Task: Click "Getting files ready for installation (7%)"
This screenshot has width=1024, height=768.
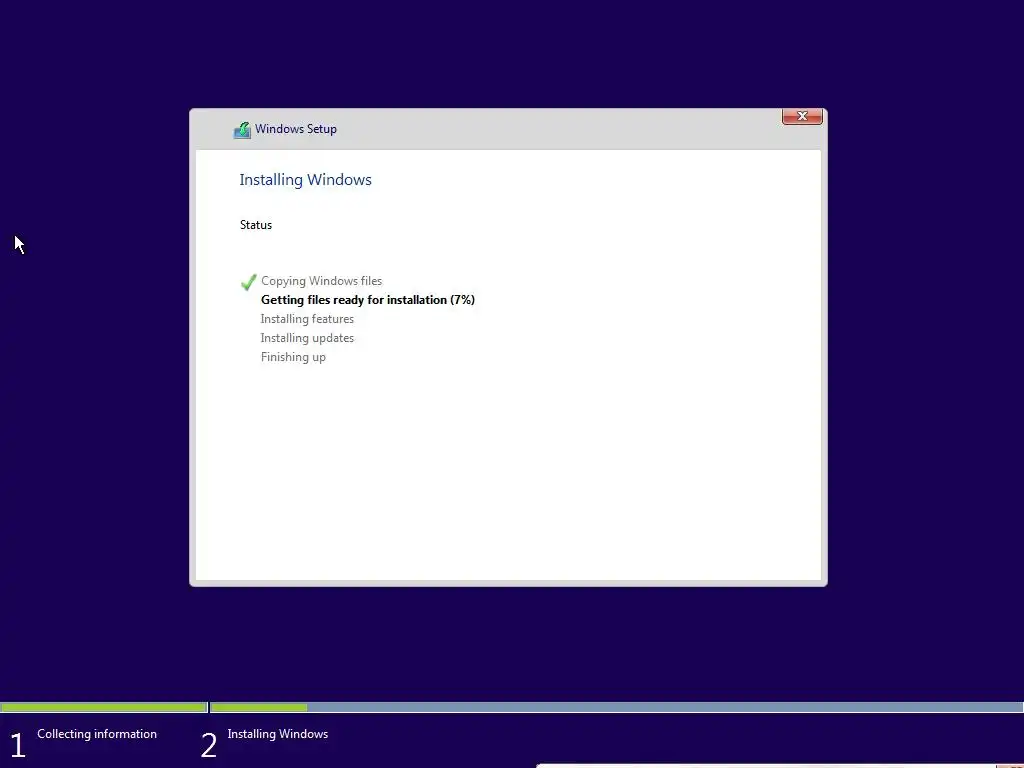Action: coord(368,300)
